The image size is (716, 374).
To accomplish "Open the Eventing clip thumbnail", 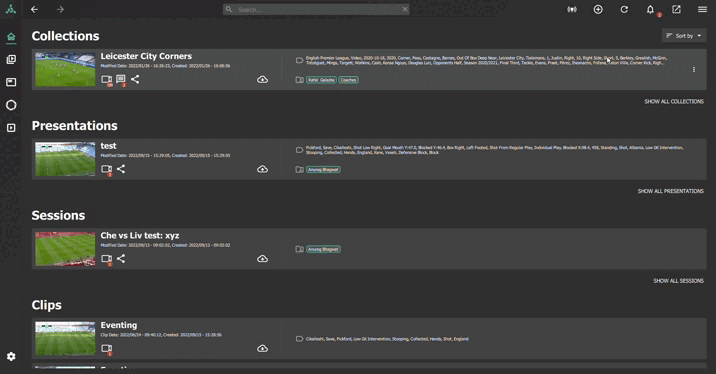I will [x=65, y=338].
